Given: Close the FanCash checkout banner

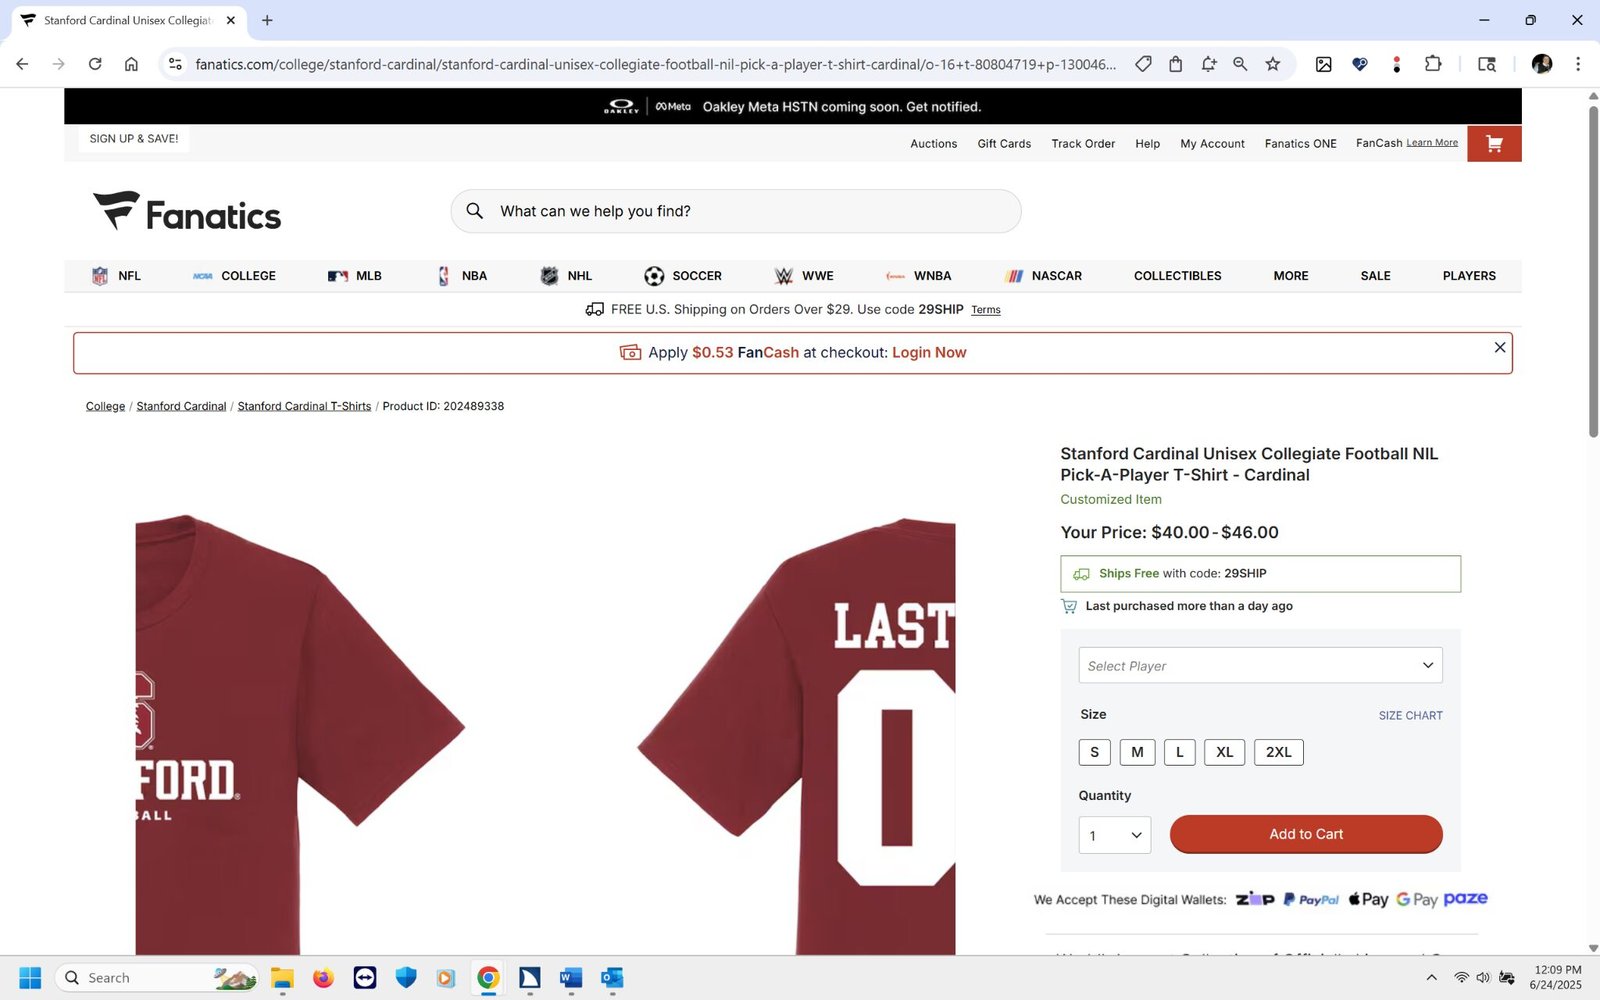Looking at the screenshot, I should 1499,347.
